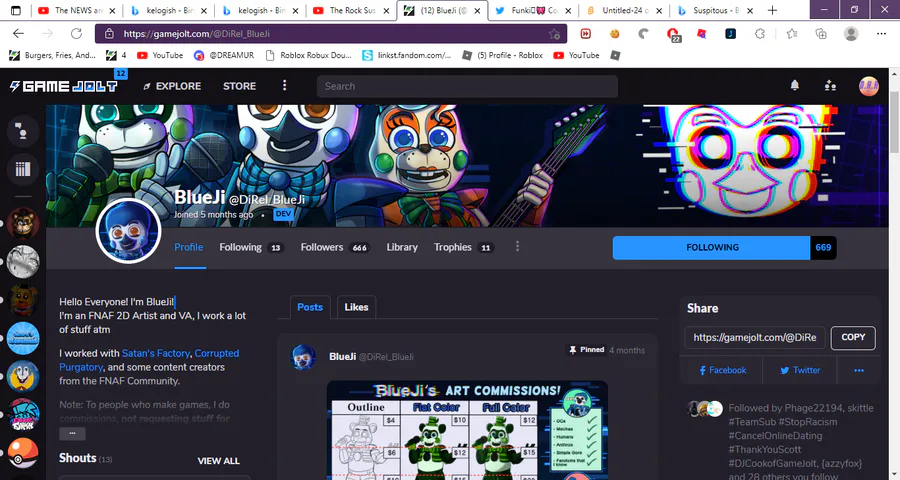Add this page to favorites star
Viewport: 900px width, 480px height.
point(554,34)
